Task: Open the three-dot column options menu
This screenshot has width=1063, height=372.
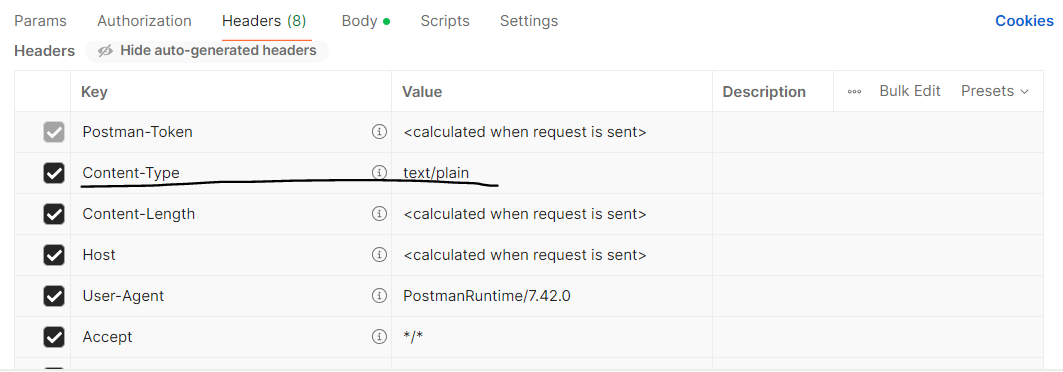Action: click(854, 91)
